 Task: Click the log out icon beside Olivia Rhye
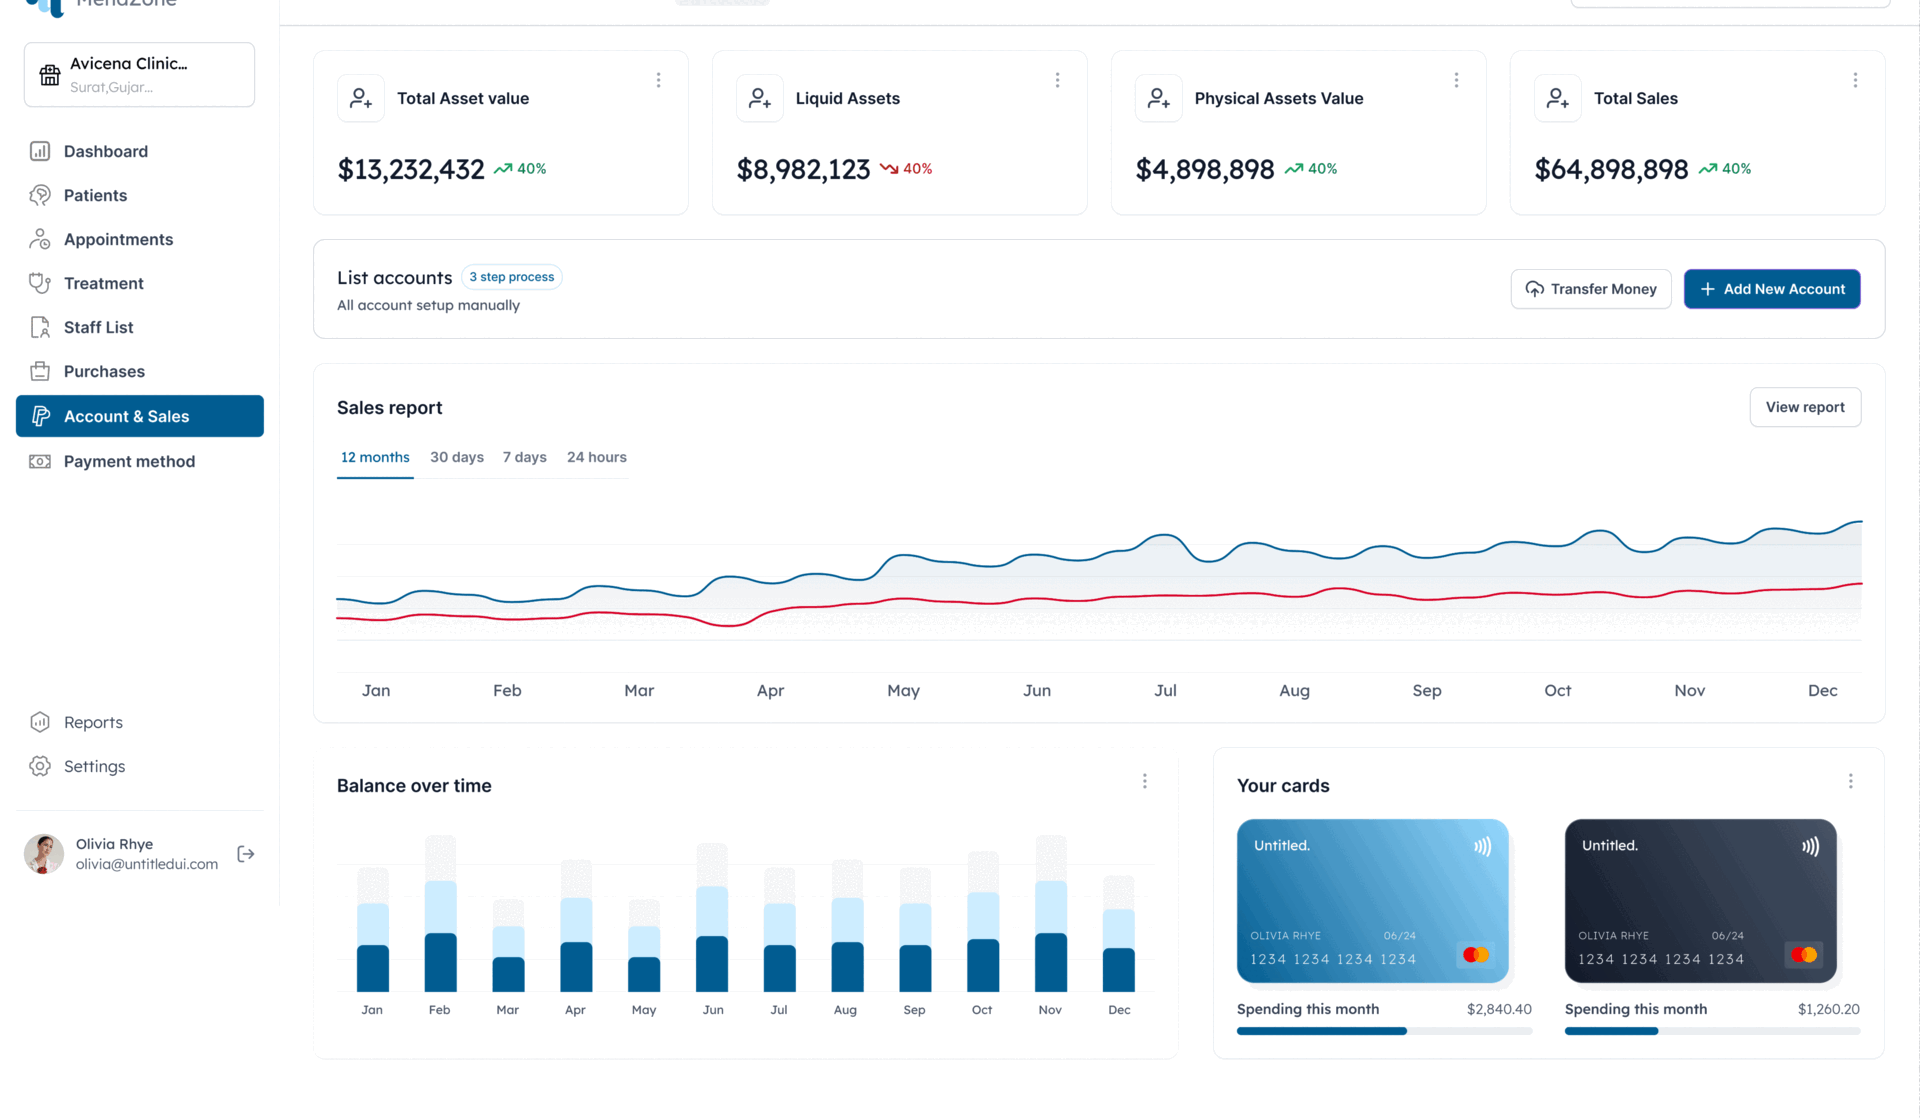click(246, 854)
